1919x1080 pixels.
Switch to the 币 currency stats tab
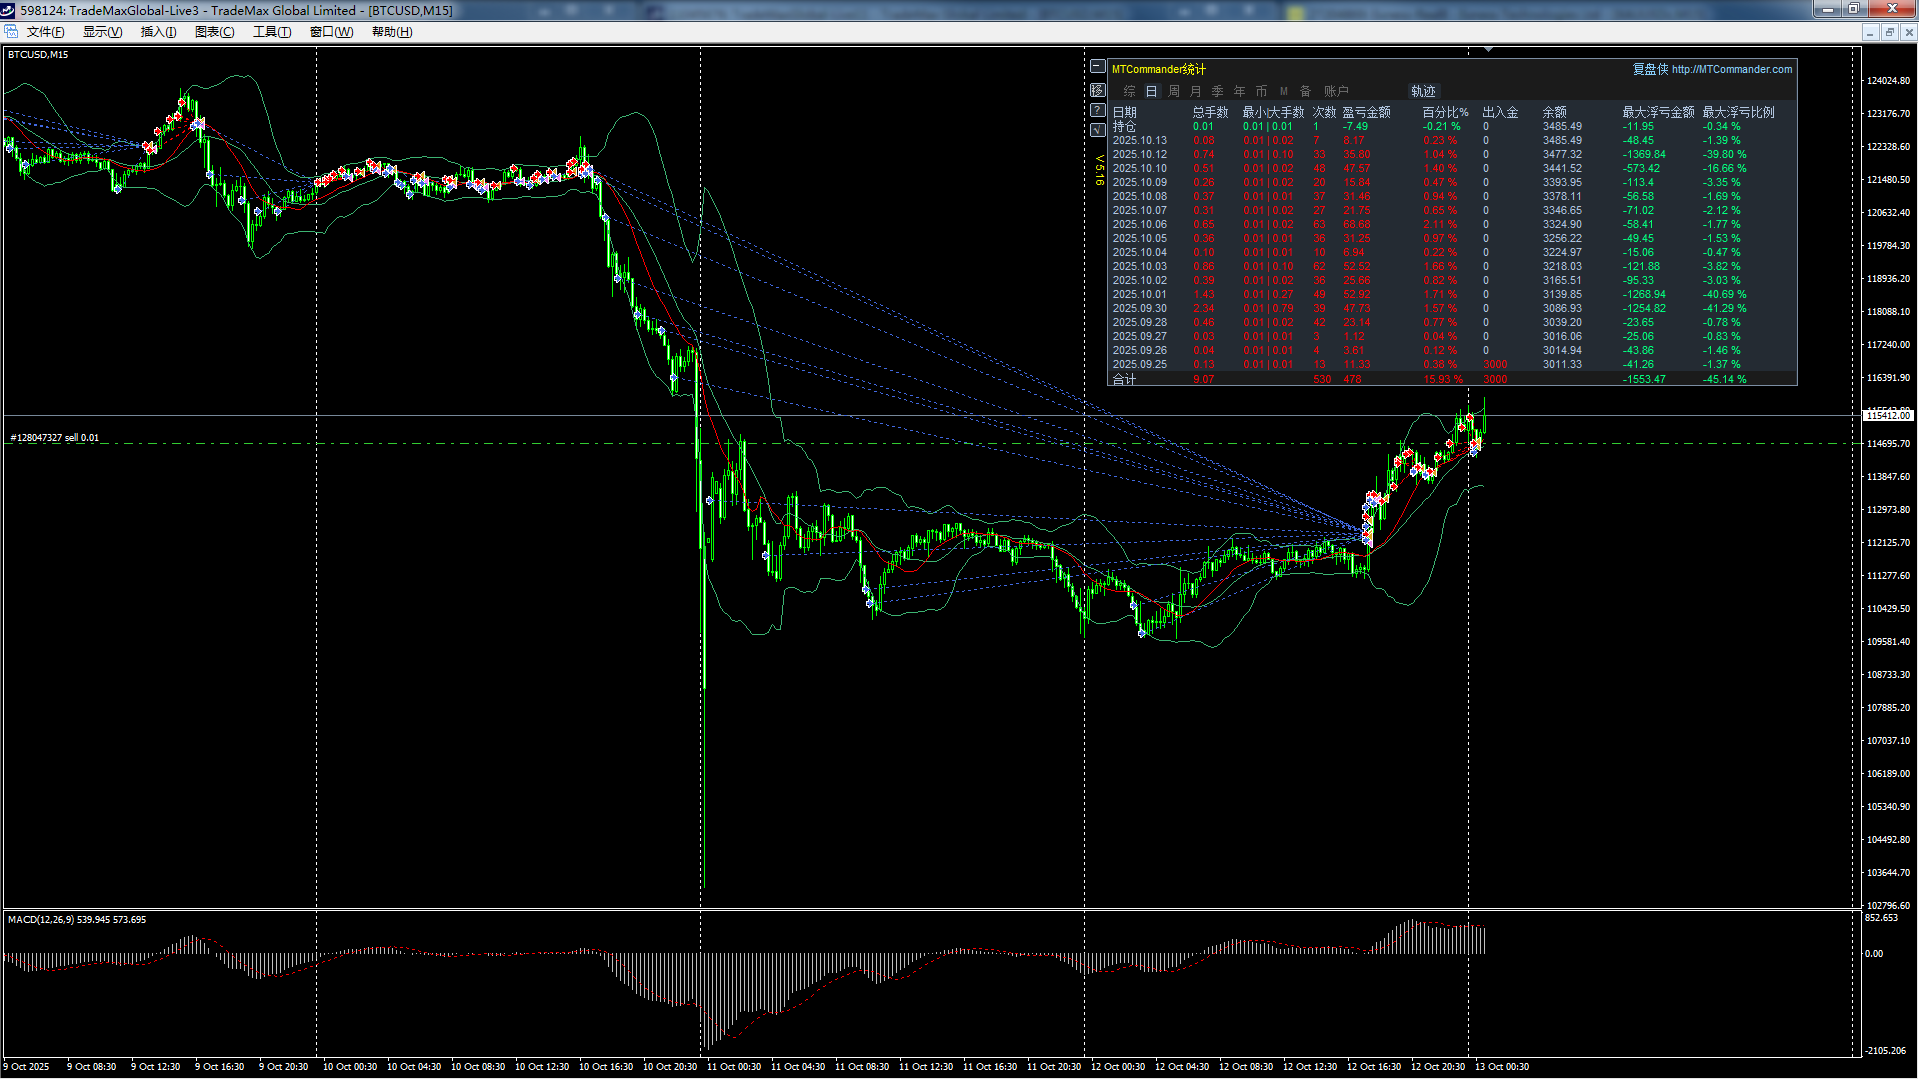click(1262, 91)
